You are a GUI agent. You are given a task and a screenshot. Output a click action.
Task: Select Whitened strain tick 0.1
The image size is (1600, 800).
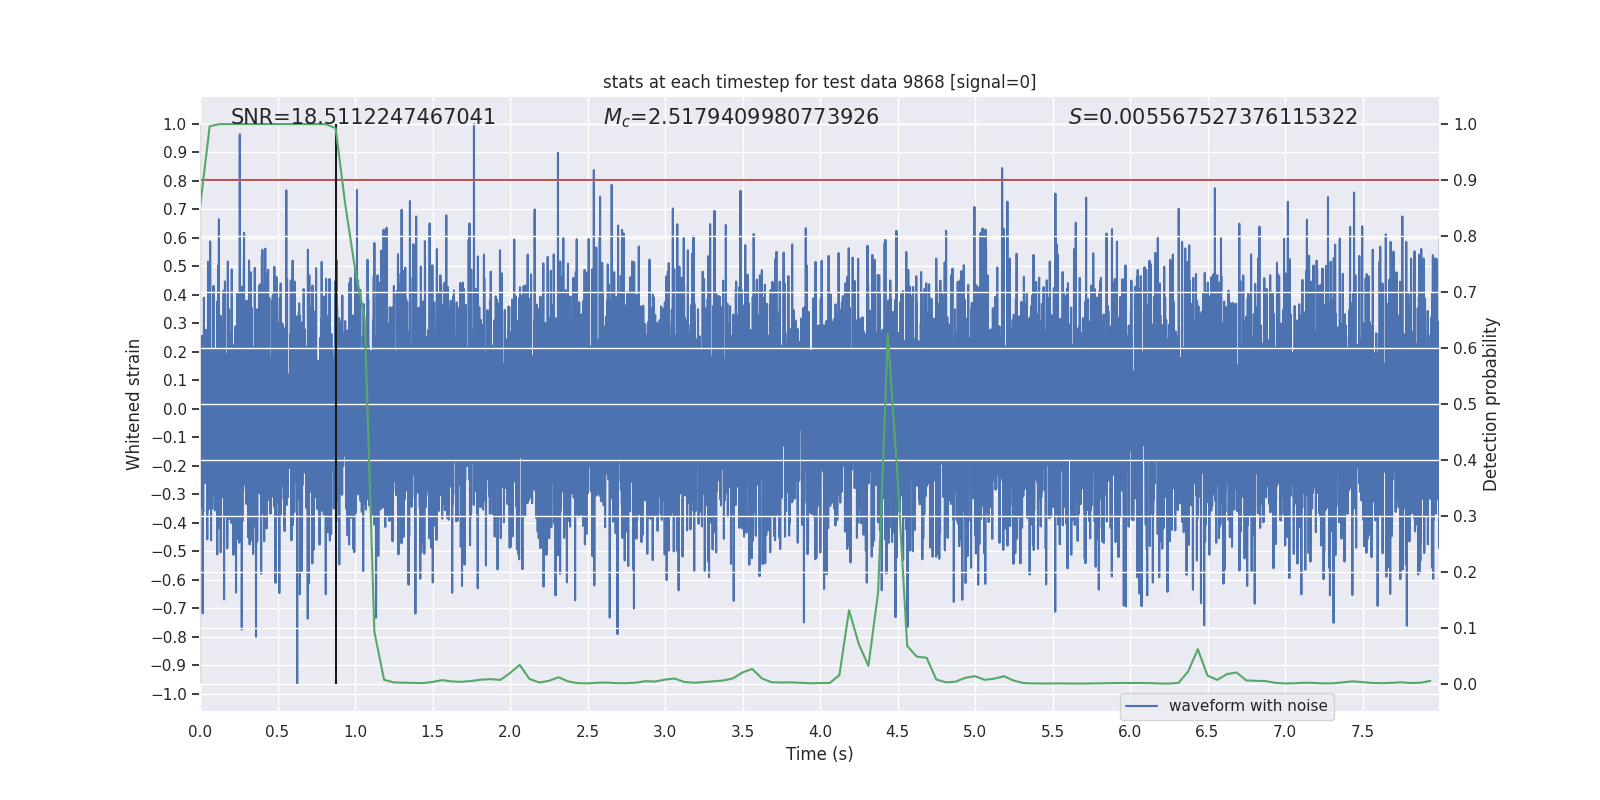click(x=175, y=380)
